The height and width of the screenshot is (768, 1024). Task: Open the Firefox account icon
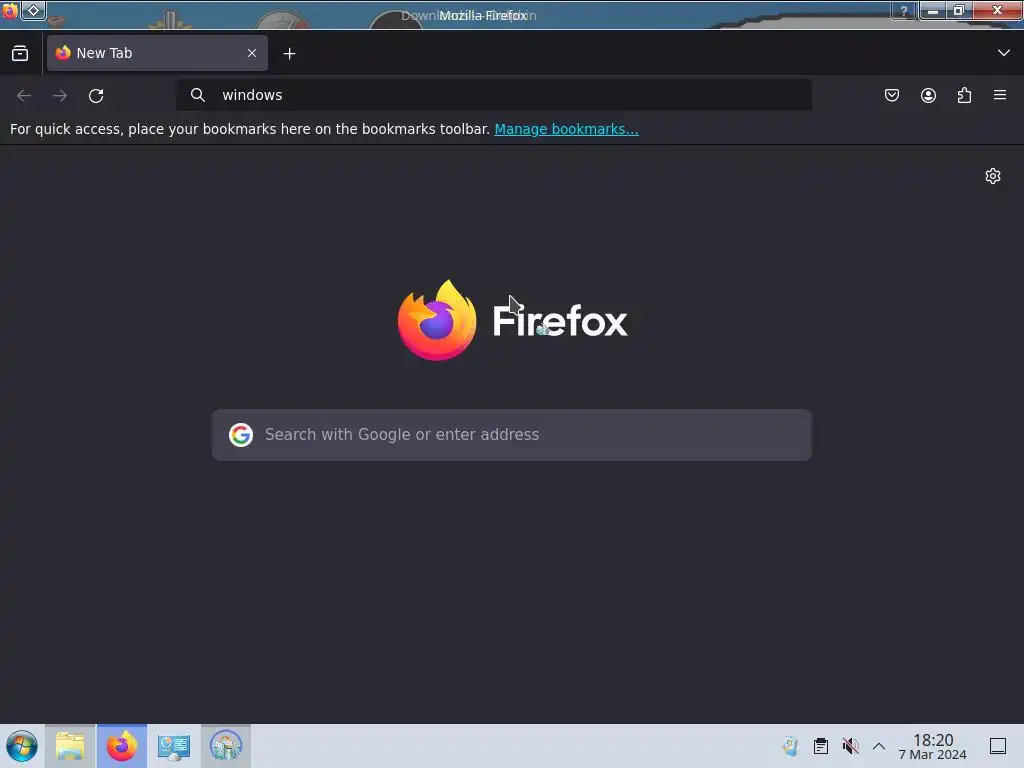[x=928, y=95]
